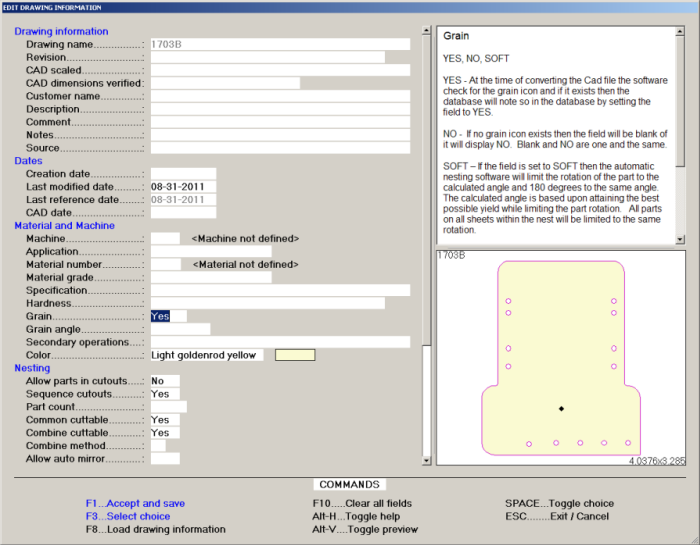
Task: Click the Grain field set to Yes
Action: click(x=167, y=316)
